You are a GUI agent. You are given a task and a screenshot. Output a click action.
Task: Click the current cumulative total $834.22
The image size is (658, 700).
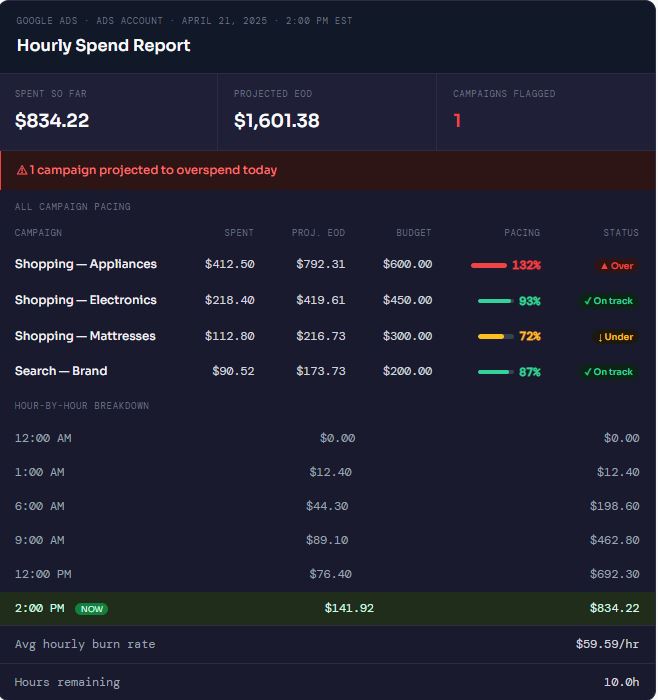[x=614, y=608]
